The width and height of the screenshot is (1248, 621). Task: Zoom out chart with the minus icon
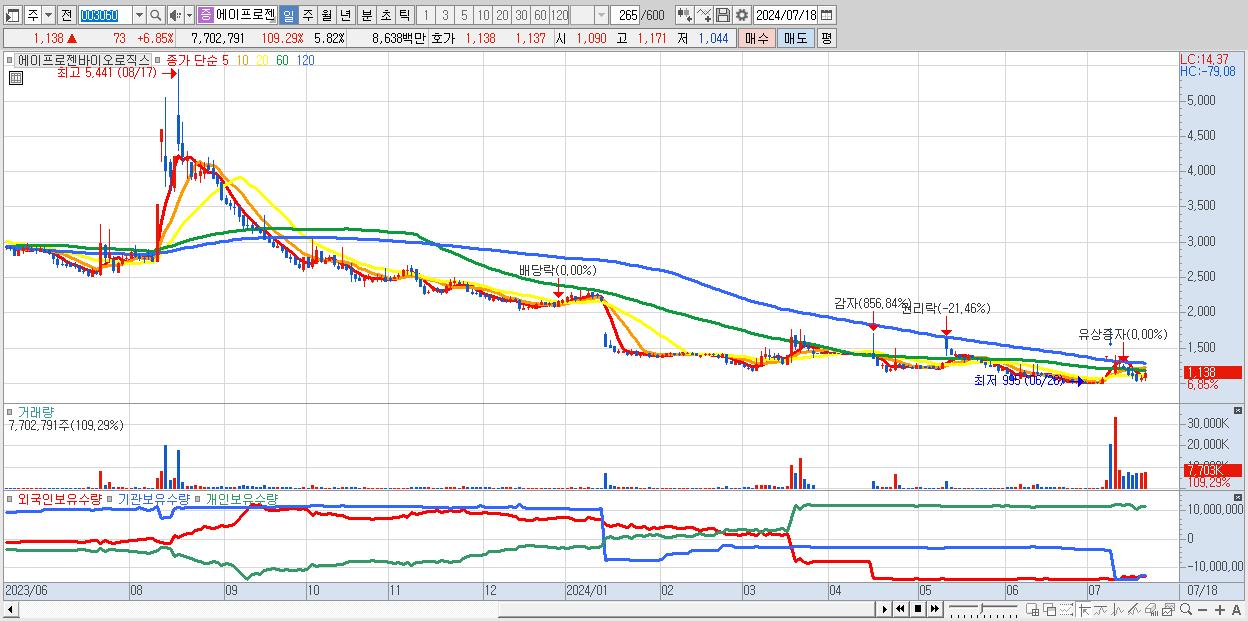tap(1202, 609)
